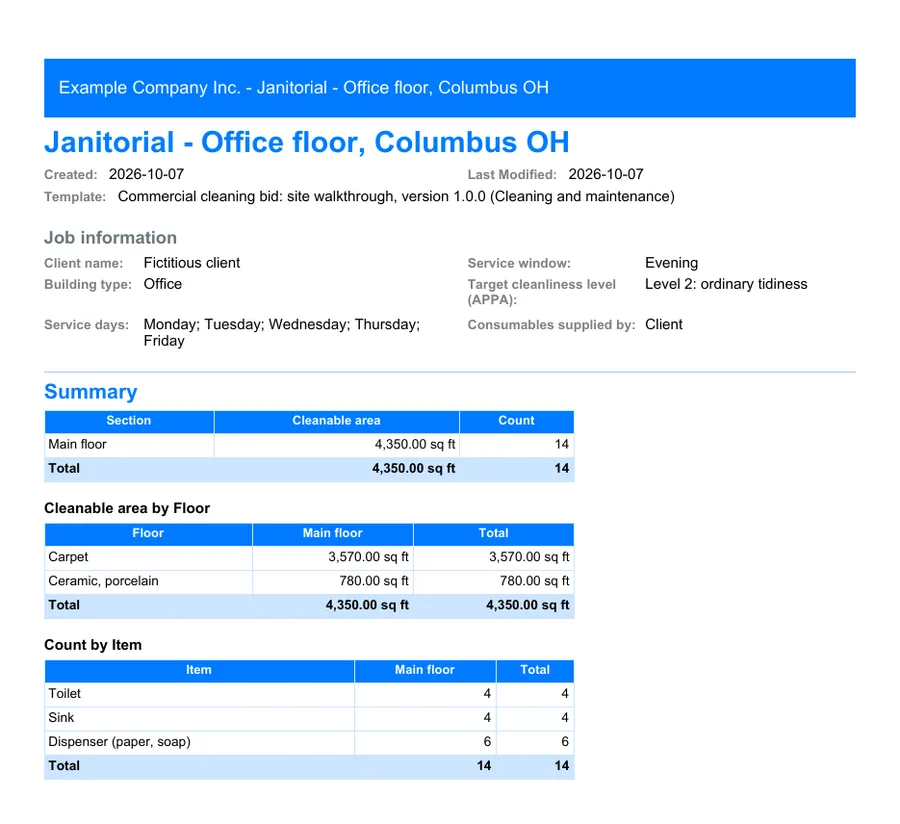Click the 'Cleanable area by Floor' heading
The image size is (900, 824).
click(127, 508)
